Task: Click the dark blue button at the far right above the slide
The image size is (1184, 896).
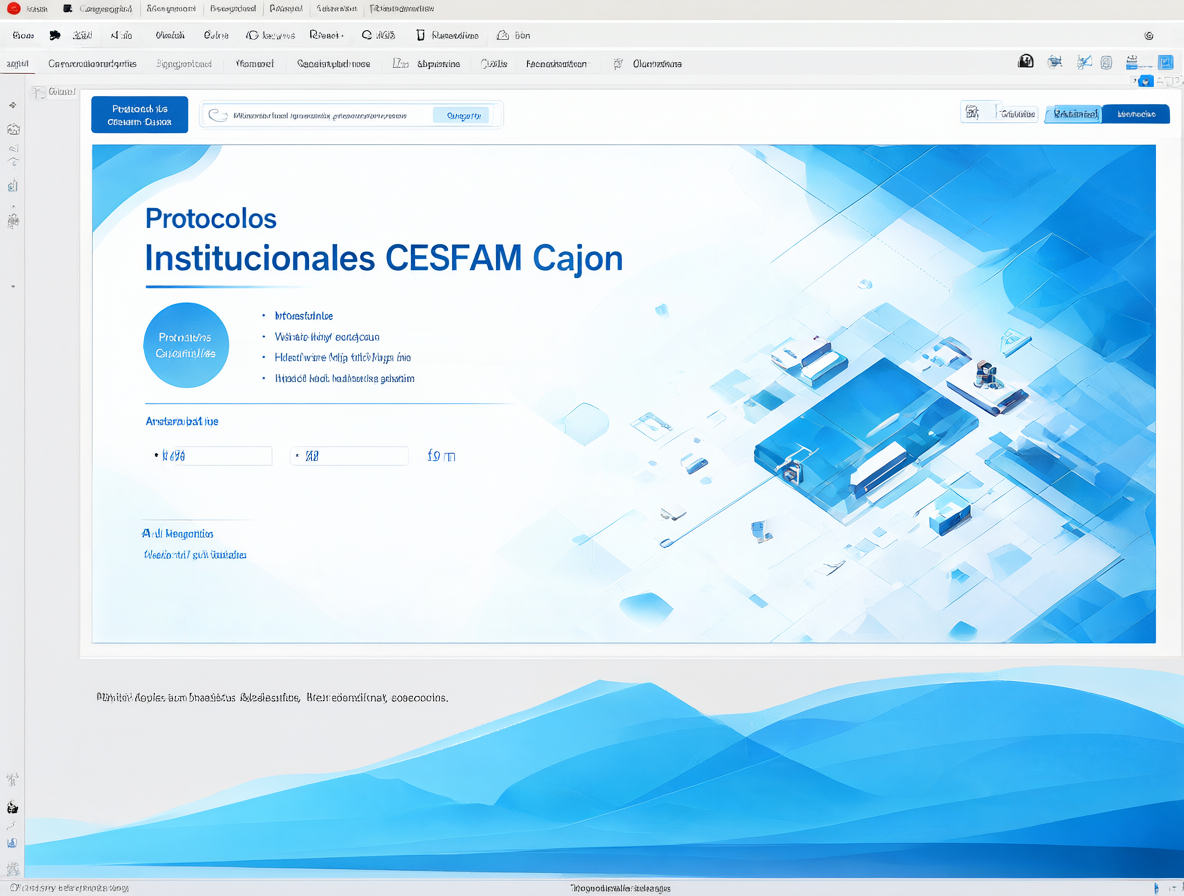Action: [1136, 114]
